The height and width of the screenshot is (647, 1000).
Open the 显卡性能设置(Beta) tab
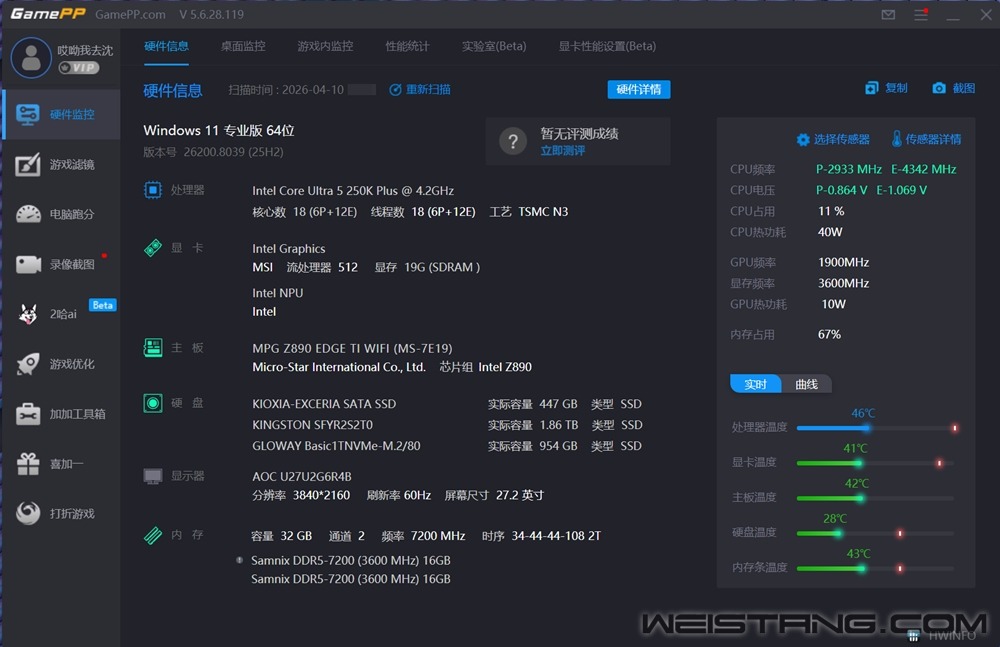tap(607, 46)
